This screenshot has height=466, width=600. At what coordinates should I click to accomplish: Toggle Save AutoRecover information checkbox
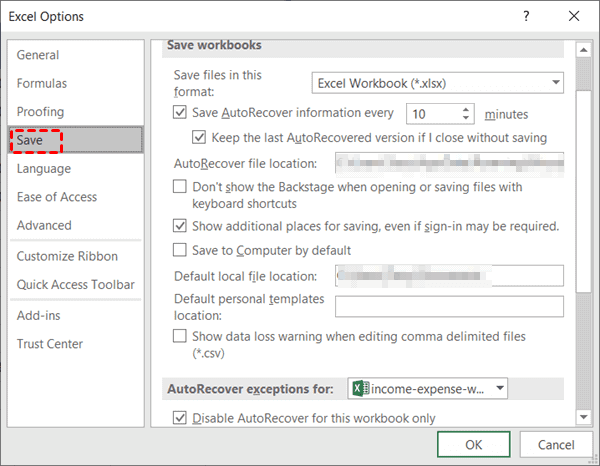pos(180,114)
